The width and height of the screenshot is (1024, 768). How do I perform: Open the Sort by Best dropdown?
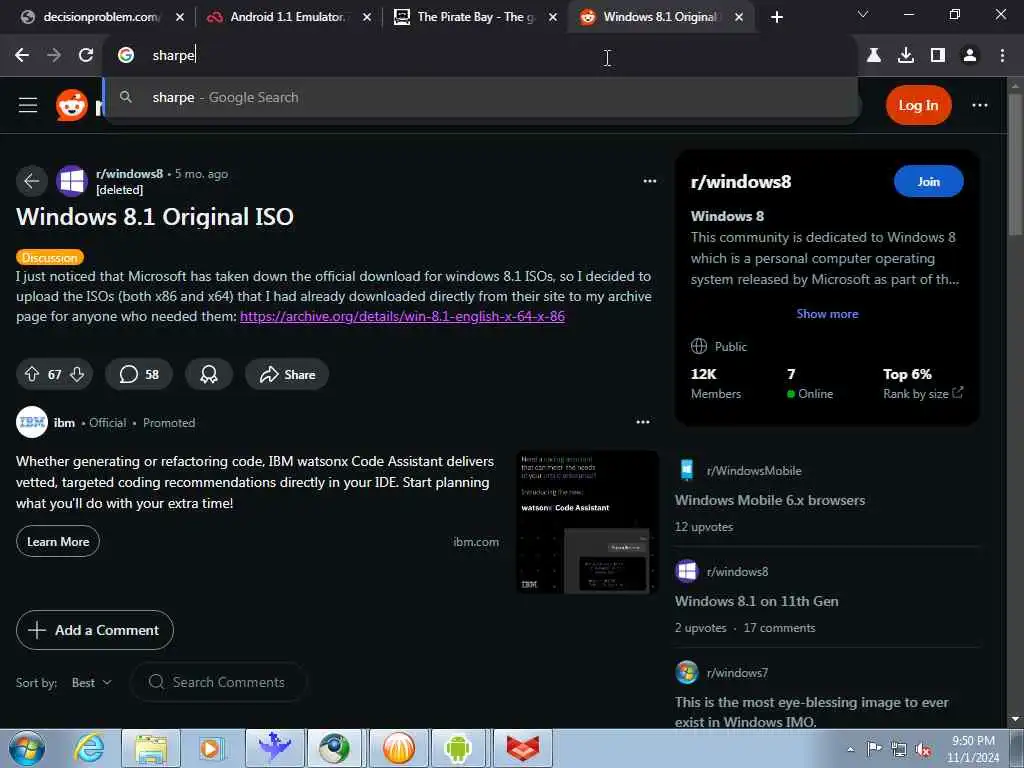(x=91, y=682)
